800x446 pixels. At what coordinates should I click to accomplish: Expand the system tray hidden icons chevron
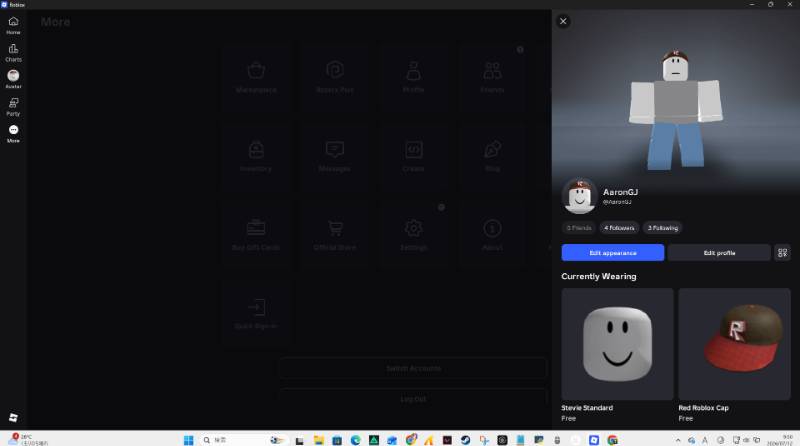pyautogui.click(x=678, y=440)
